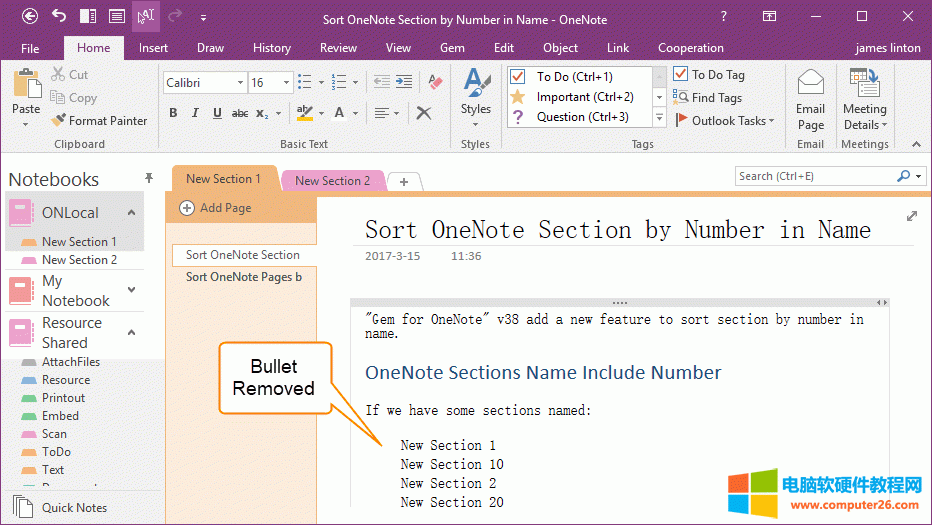
Task: Toggle the To Do Tag checkbox
Action: tap(681, 75)
